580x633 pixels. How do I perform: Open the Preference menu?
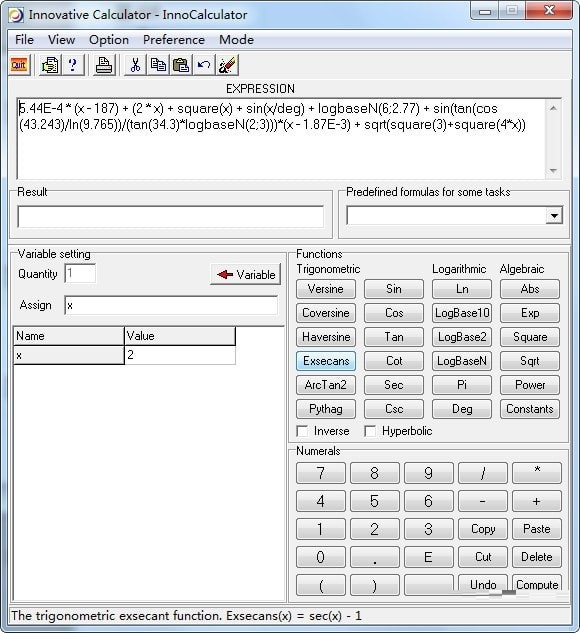(174, 40)
